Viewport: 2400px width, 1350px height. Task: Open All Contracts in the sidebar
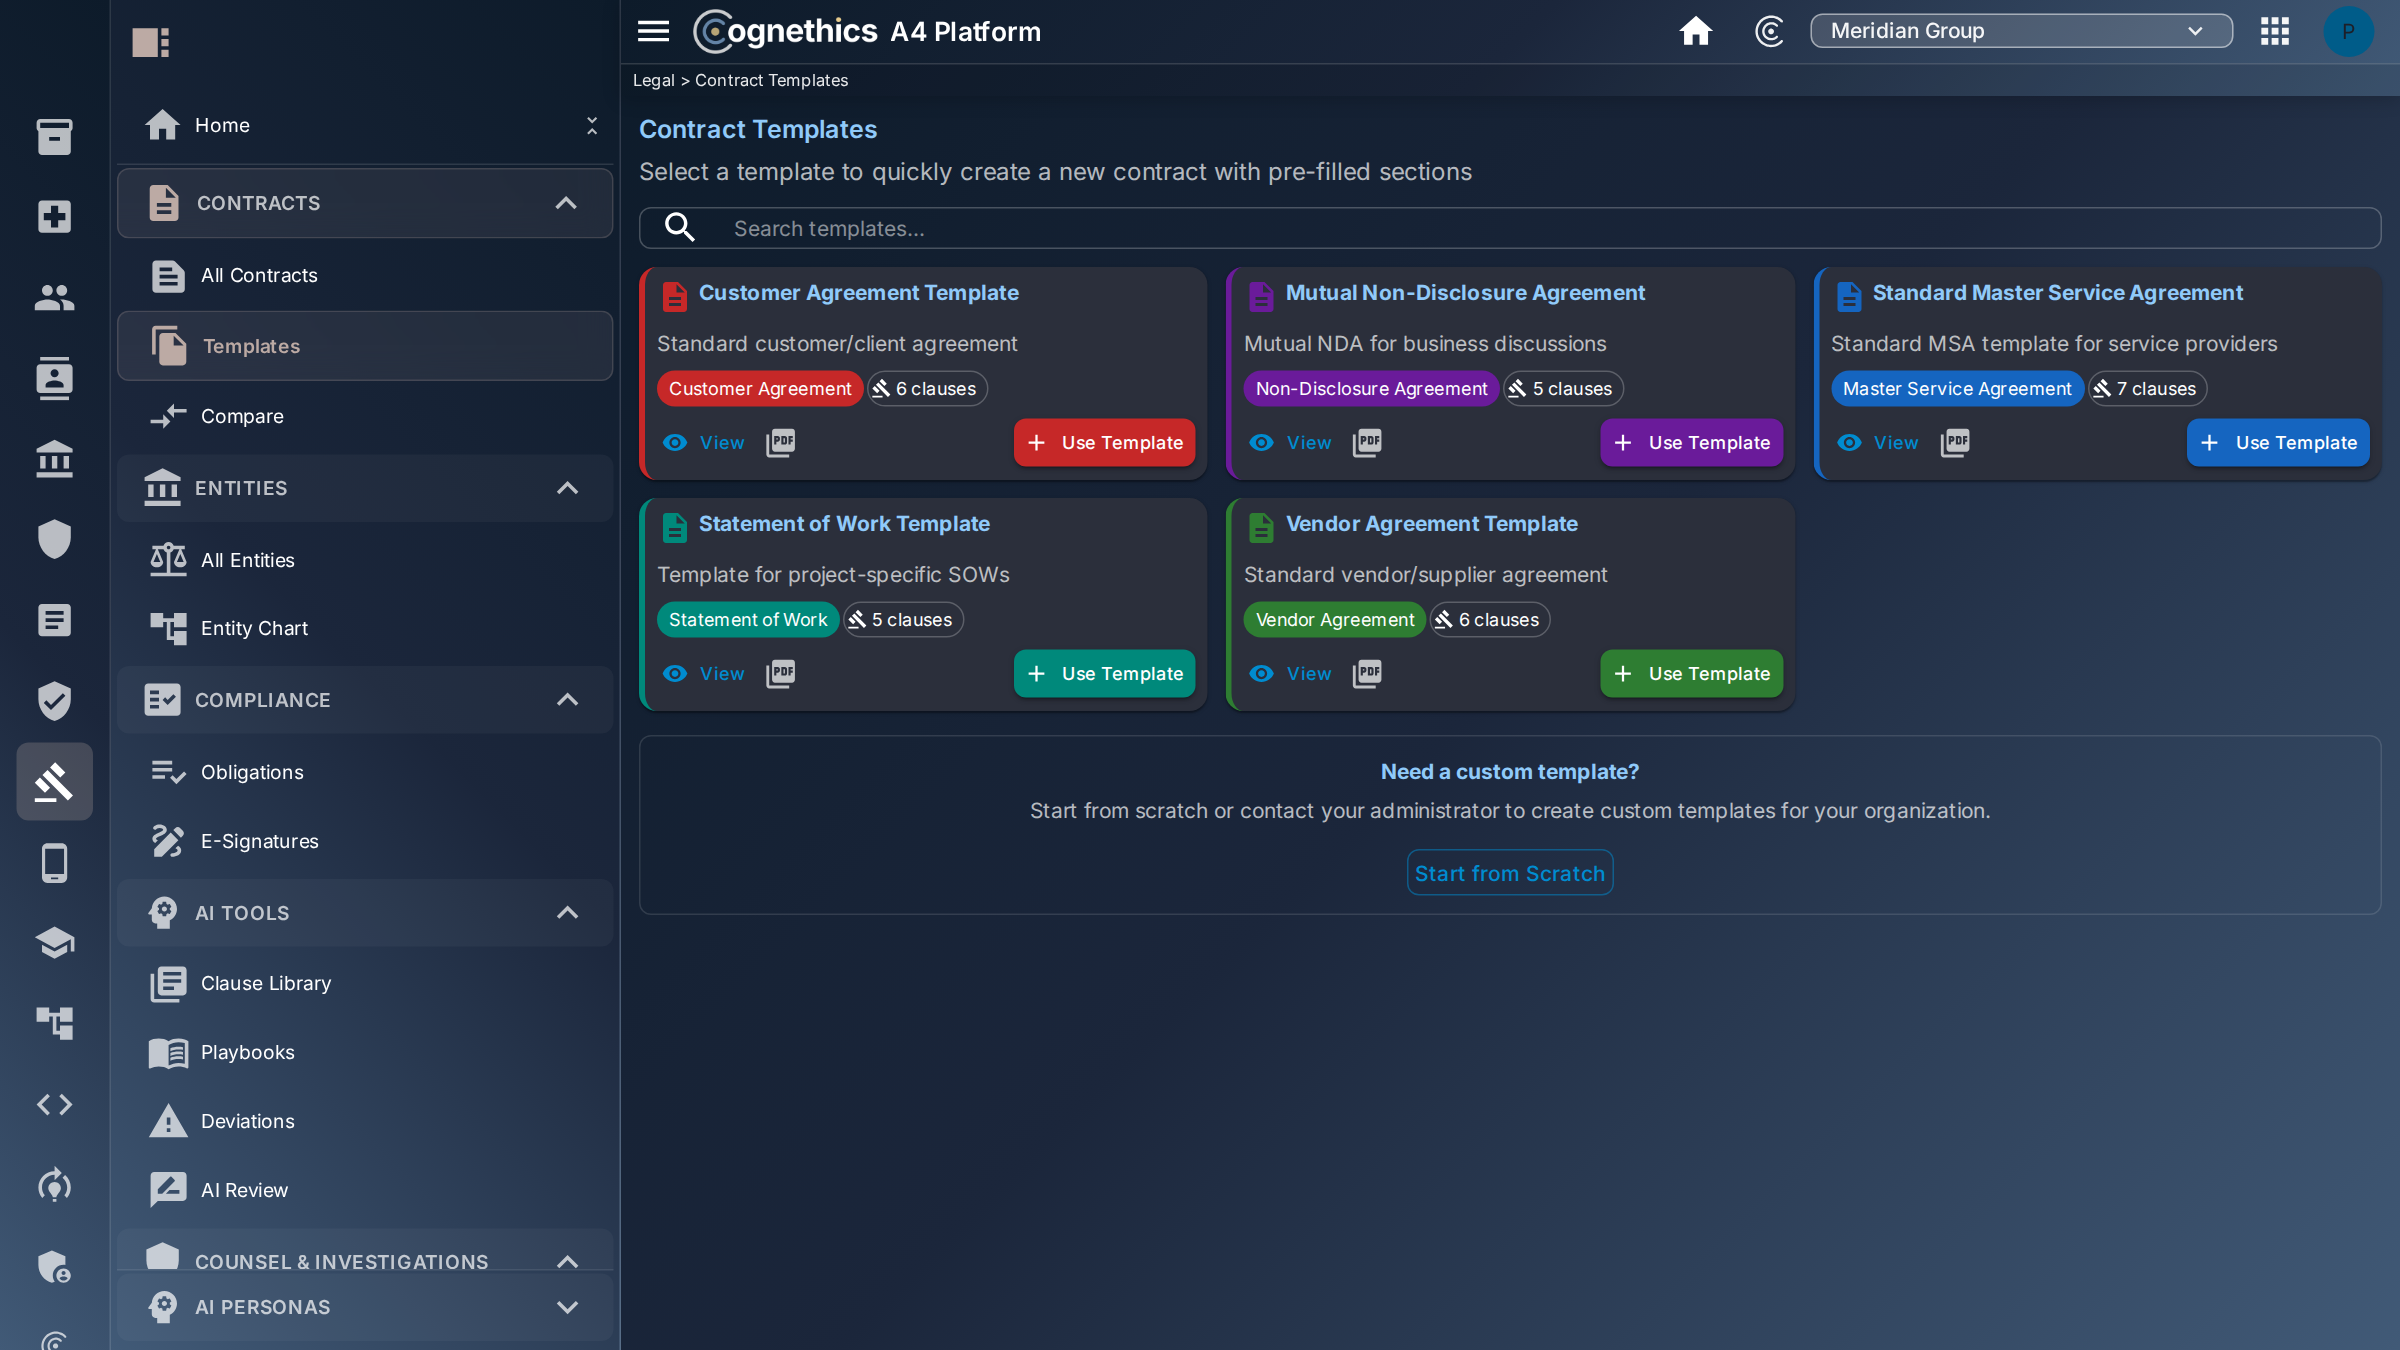click(365, 275)
